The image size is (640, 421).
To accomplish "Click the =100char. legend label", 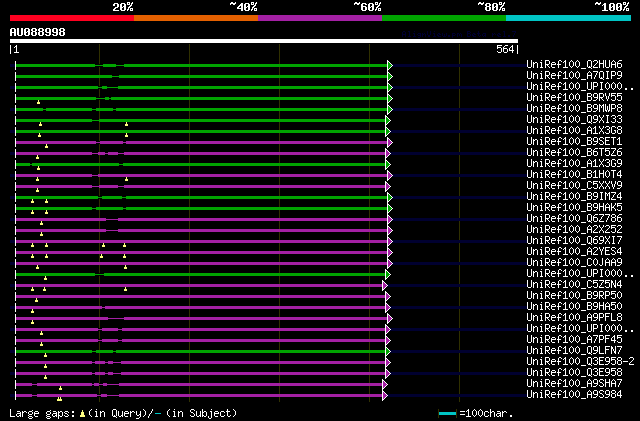I will point(486,414).
